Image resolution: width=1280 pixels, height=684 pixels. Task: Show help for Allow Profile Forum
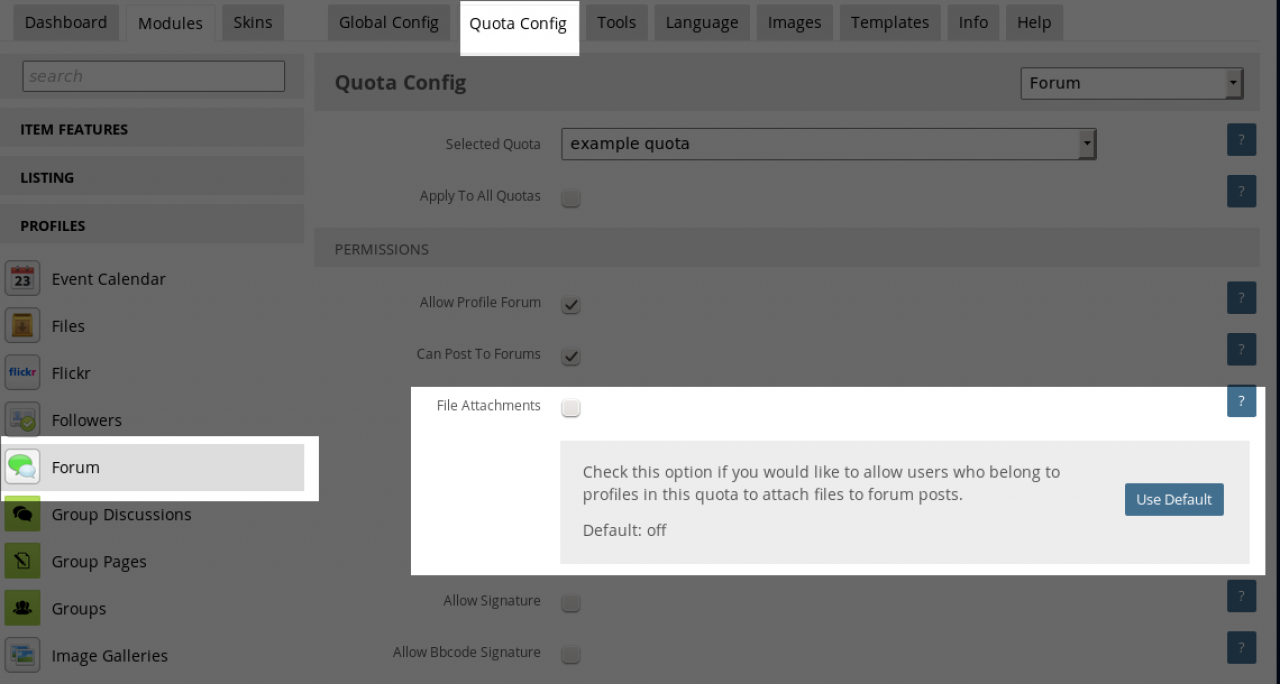(x=1241, y=297)
